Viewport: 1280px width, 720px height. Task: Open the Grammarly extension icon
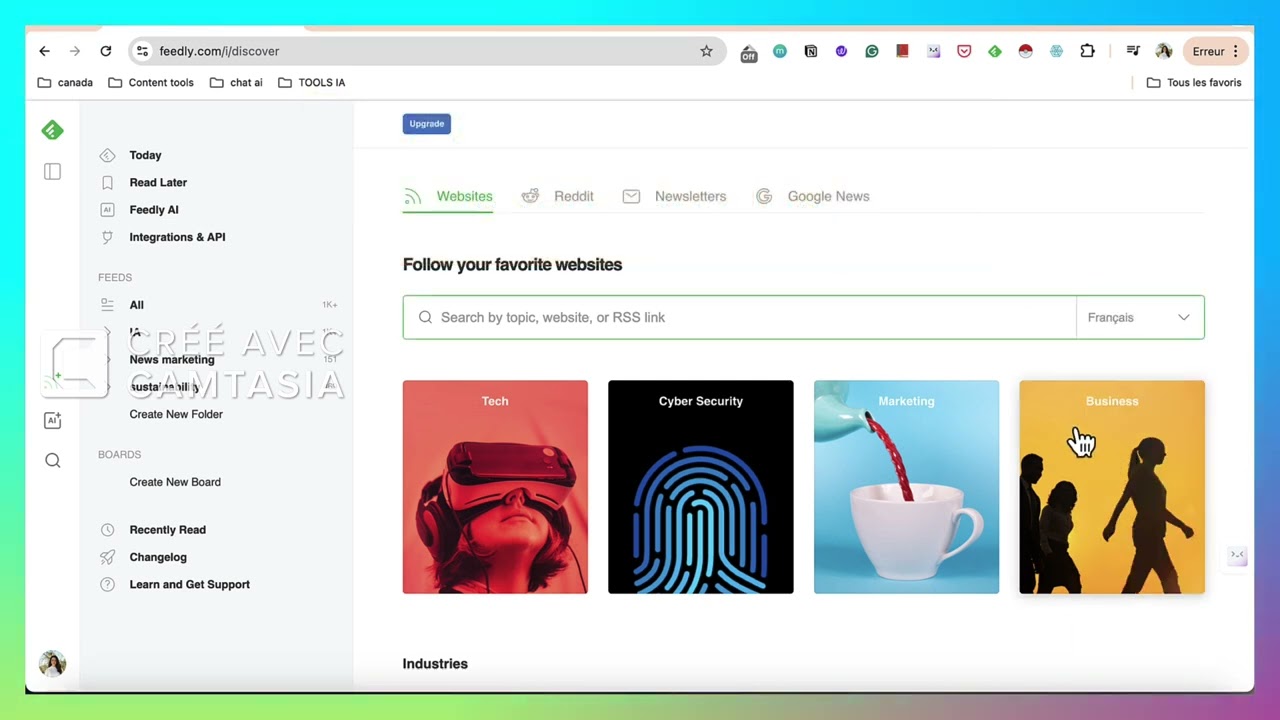click(872, 51)
